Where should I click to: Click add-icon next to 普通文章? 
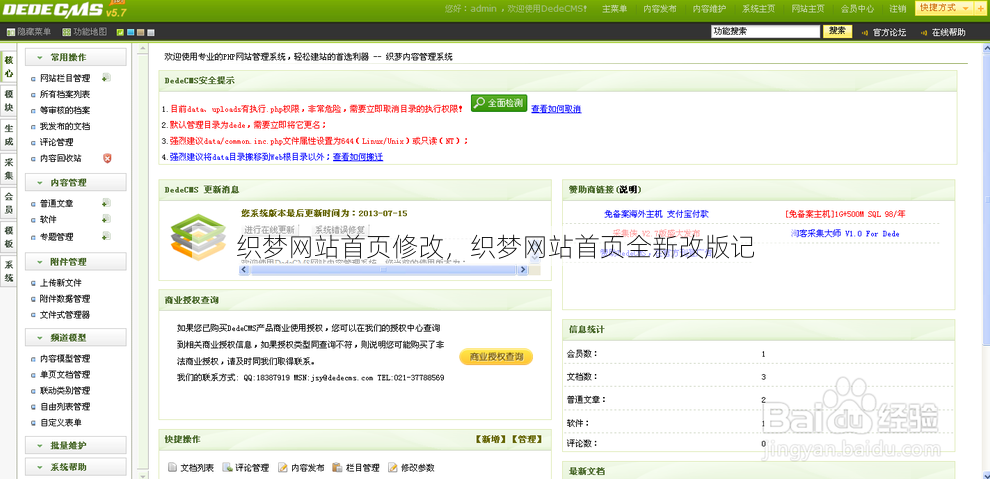[x=107, y=203]
